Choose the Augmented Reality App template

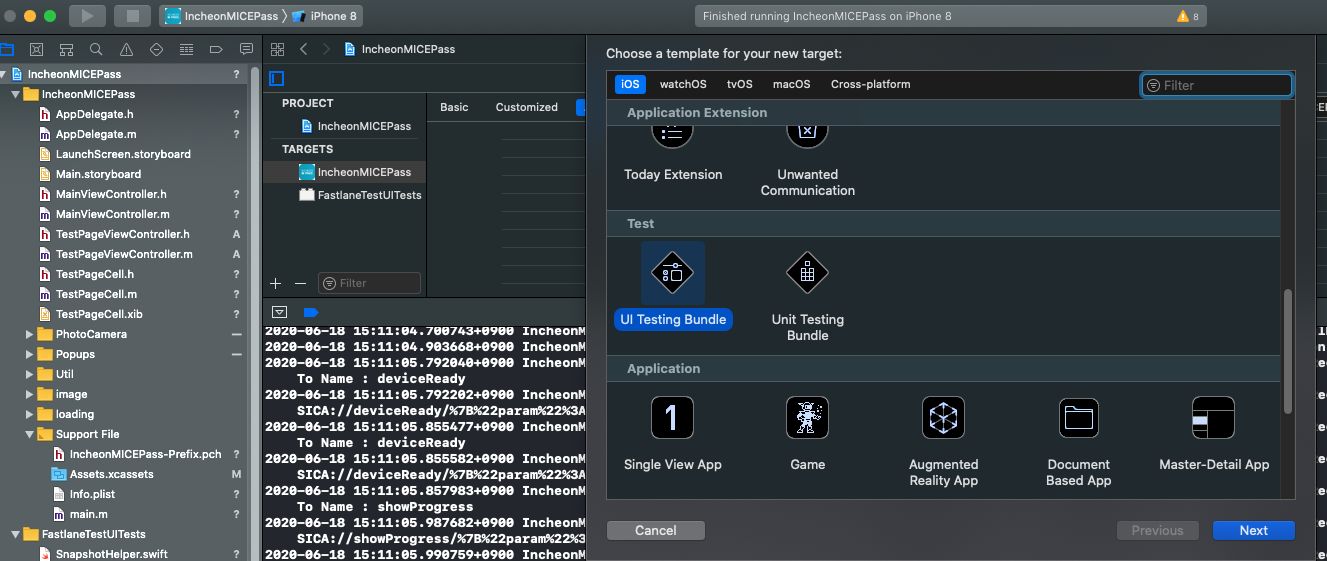click(x=943, y=441)
